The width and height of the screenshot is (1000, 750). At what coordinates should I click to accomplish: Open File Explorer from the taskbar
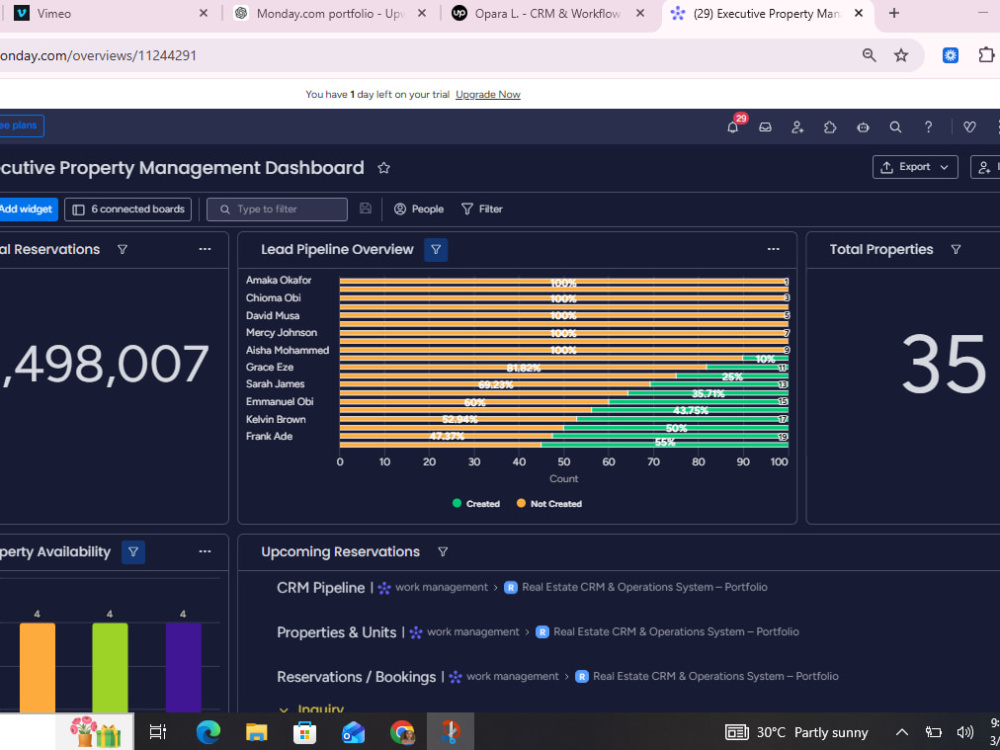[256, 732]
